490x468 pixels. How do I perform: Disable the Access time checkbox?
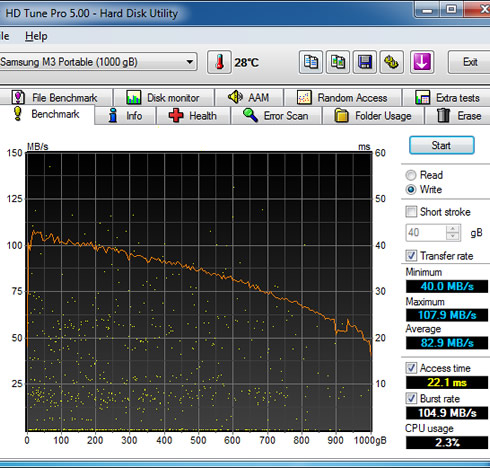pyautogui.click(x=411, y=368)
